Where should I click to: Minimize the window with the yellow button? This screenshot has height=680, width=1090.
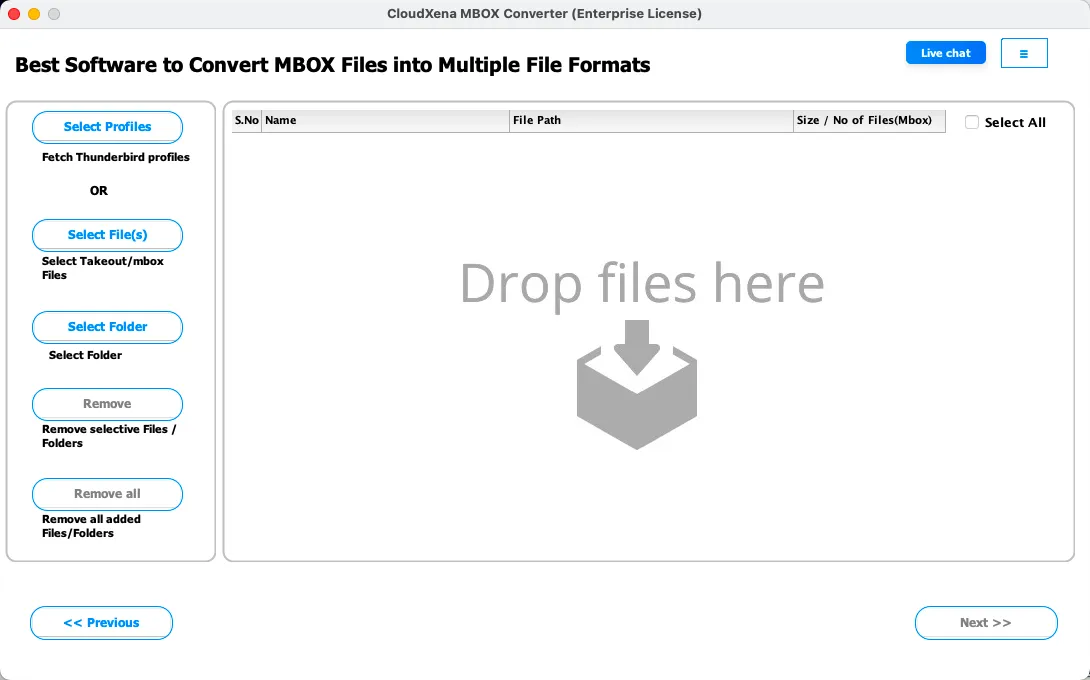pos(34,14)
